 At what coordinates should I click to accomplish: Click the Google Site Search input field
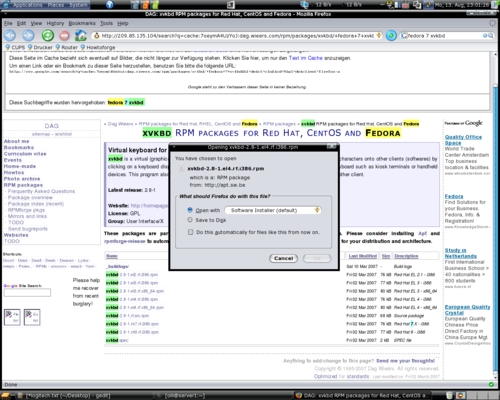[x=27, y=293]
